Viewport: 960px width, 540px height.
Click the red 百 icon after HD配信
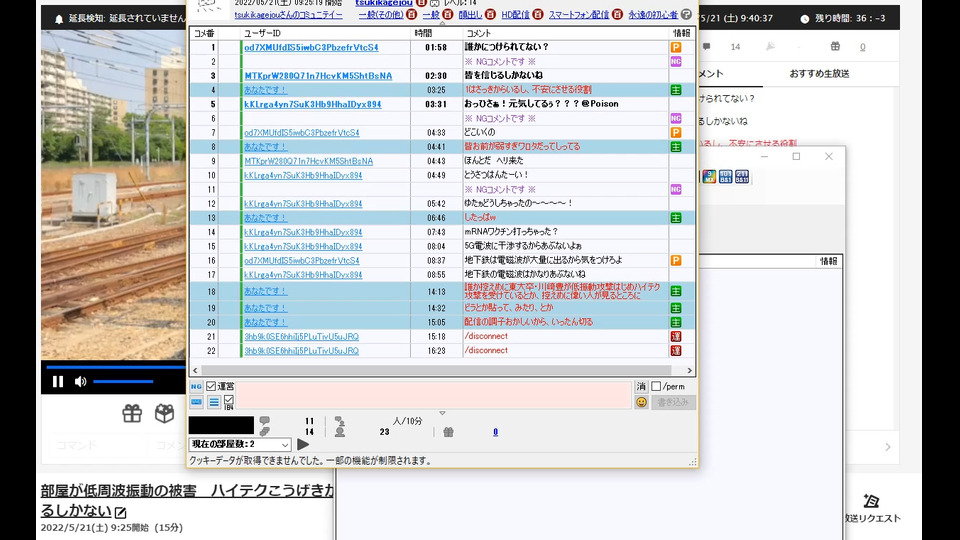coord(538,14)
